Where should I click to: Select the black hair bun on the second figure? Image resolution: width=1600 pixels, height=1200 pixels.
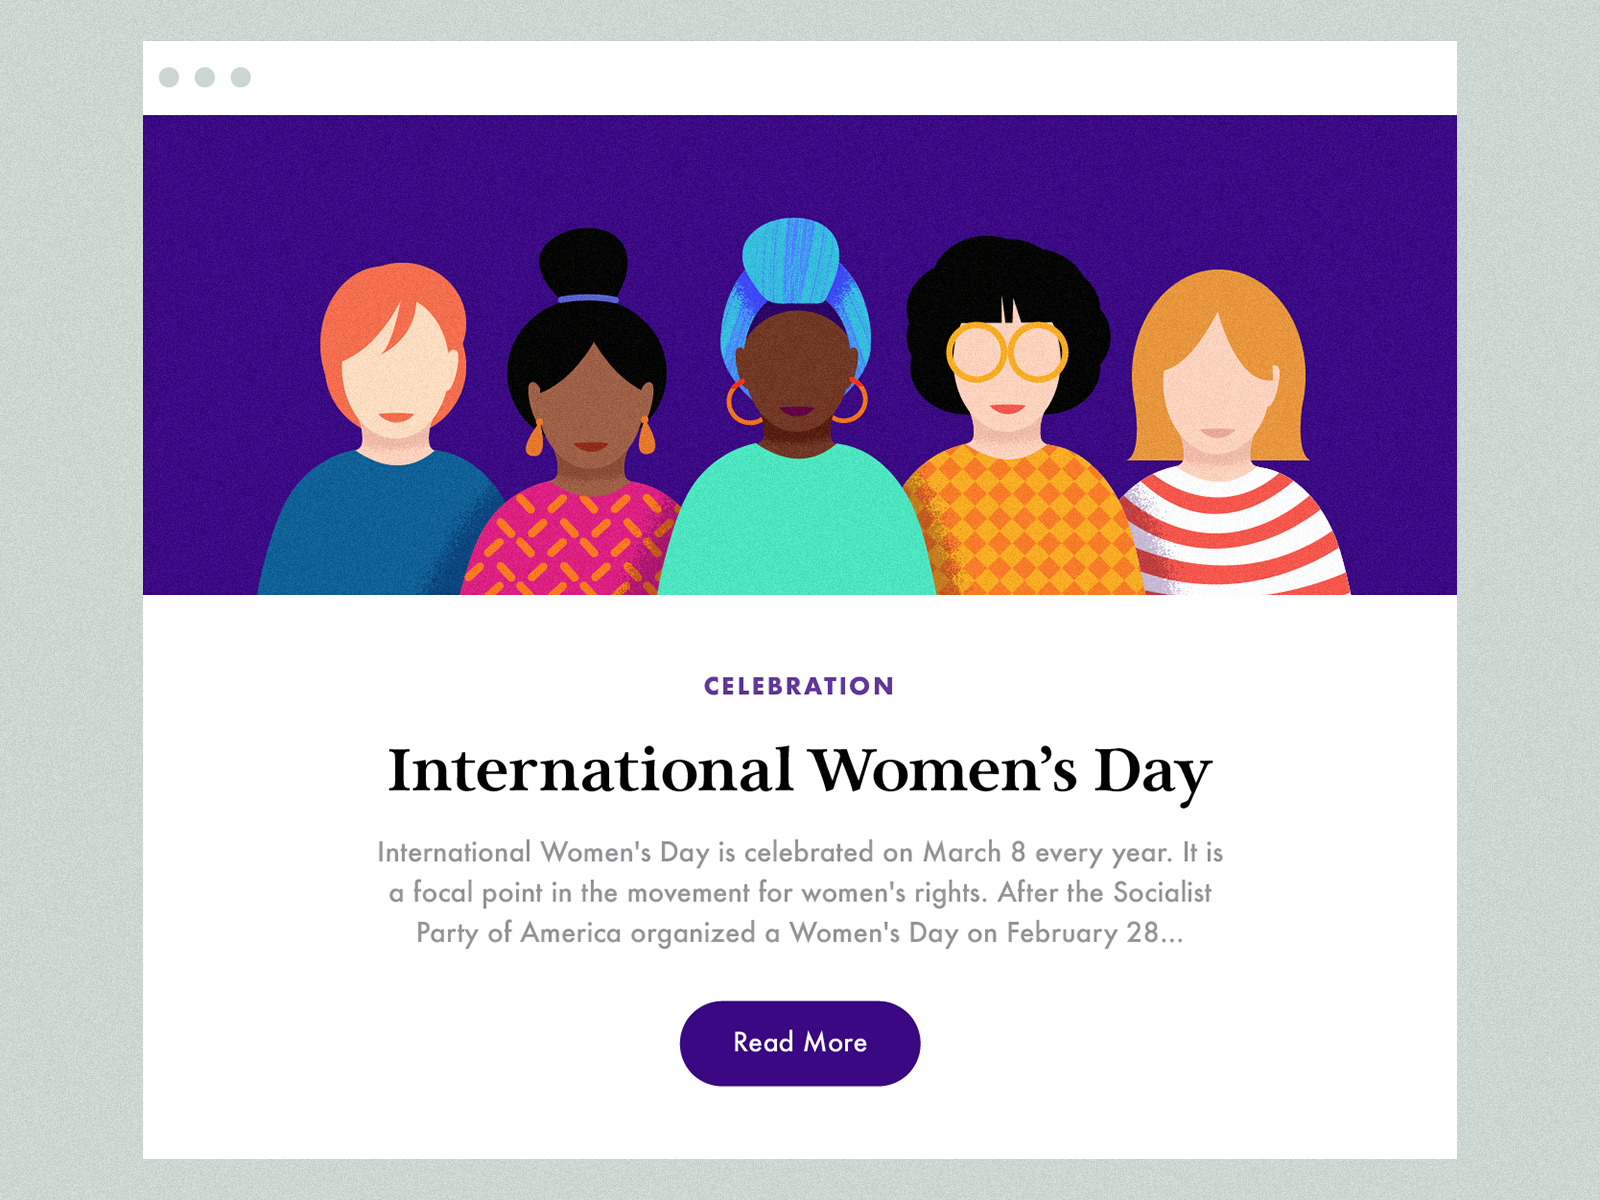(583, 262)
